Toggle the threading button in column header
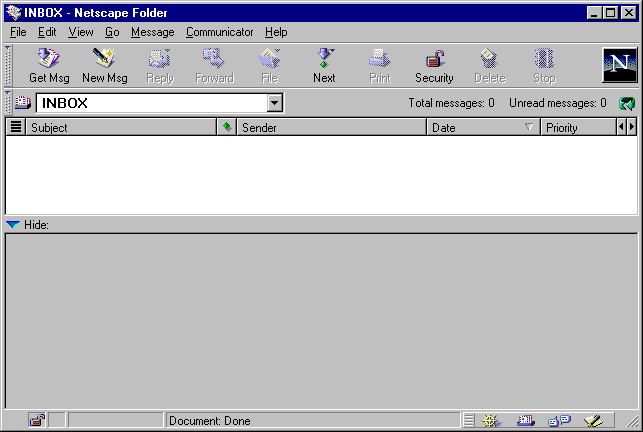This screenshot has width=643, height=432. coord(16,127)
